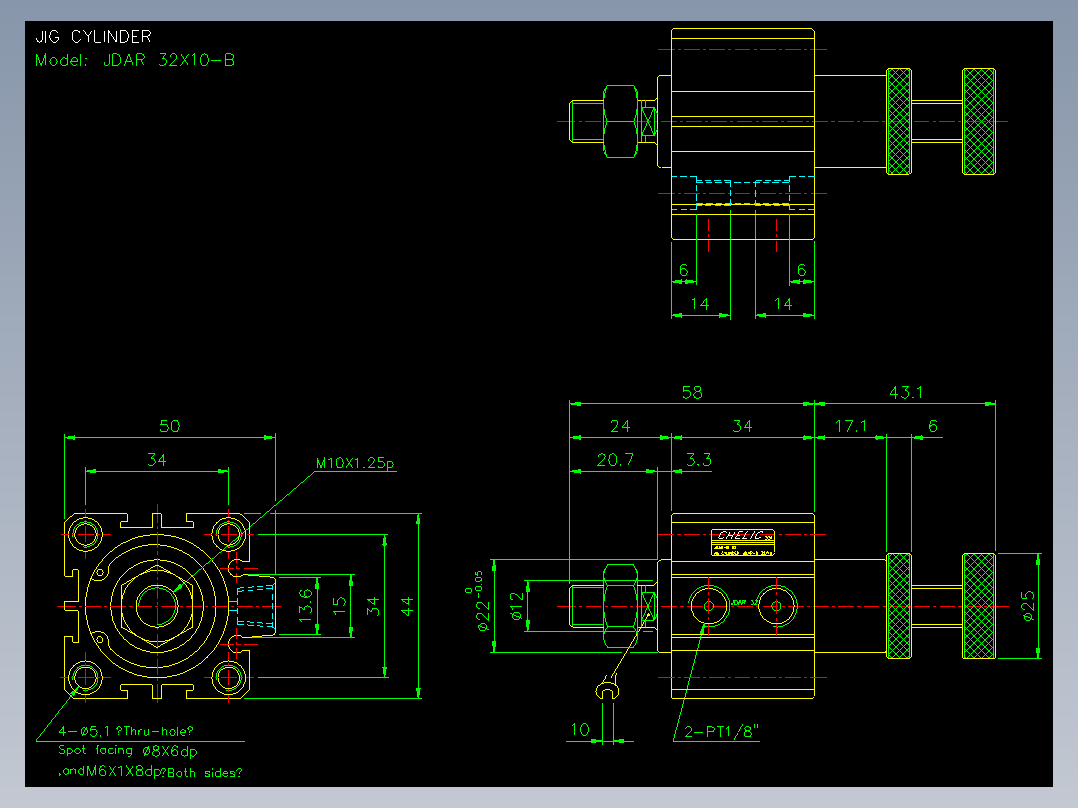Viewport: 1078px width, 808px height.
Task: Select the '43.1' dimension value
Action: pos(905,393)
